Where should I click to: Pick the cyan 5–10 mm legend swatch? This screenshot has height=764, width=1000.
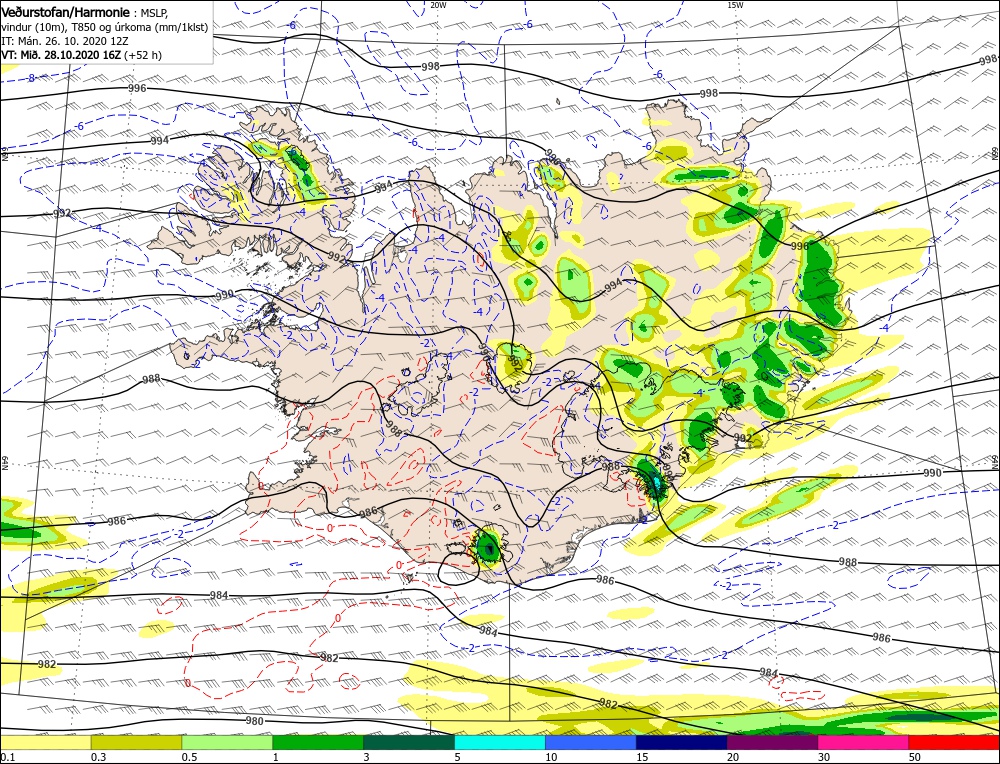500,742
